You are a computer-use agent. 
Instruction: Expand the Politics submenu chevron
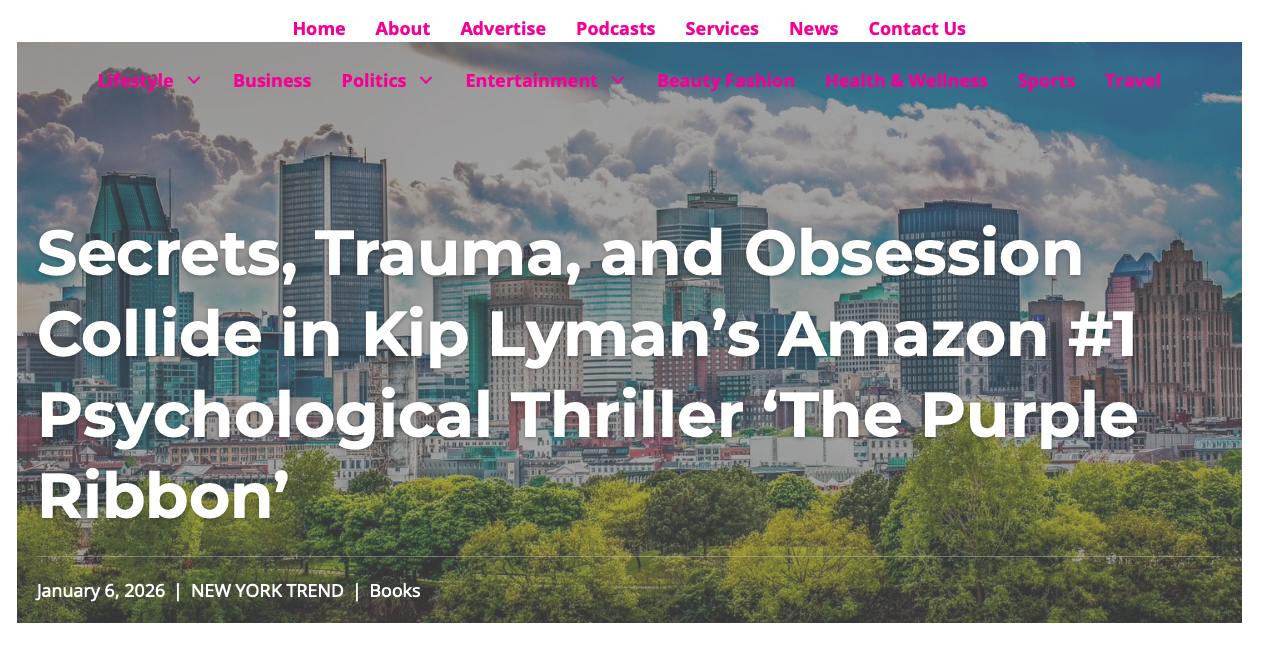coord(426,81)
